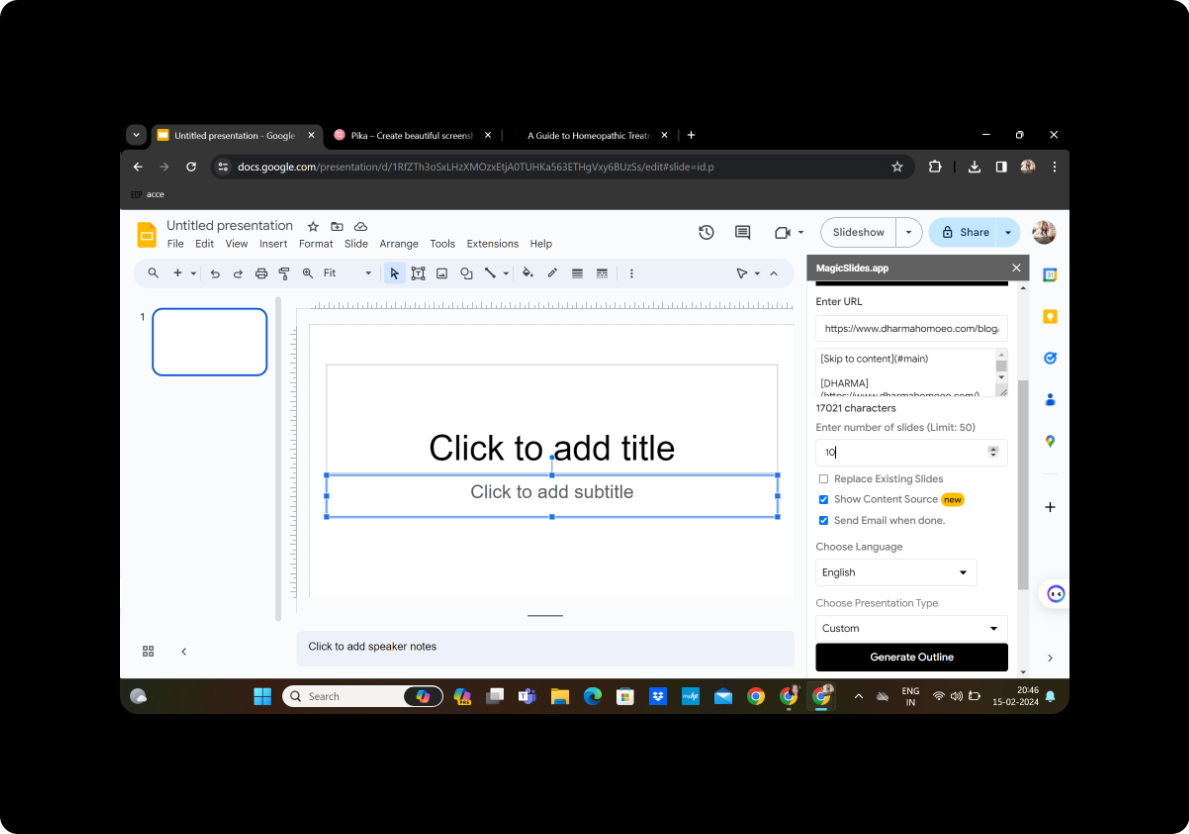The width and height of the screenshot is (1189, 834).
Task: Open the File menu
Action: click(x=175, y=244)
